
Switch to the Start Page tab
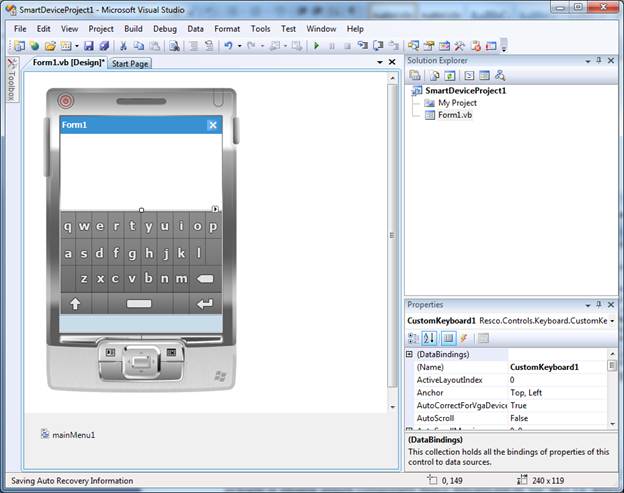[130, 63]
